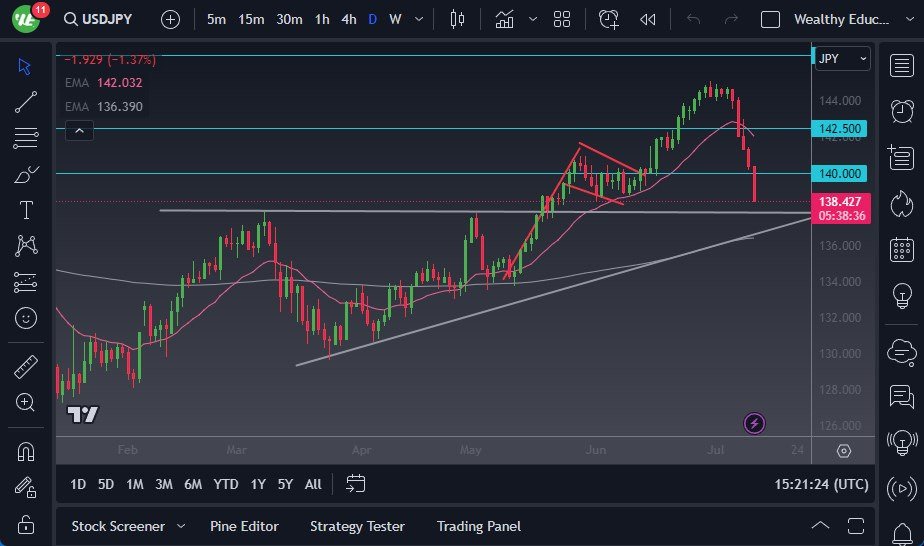Set date range to YTD
The width and height of the screenshot is (924, 546).
pos(226,484)
